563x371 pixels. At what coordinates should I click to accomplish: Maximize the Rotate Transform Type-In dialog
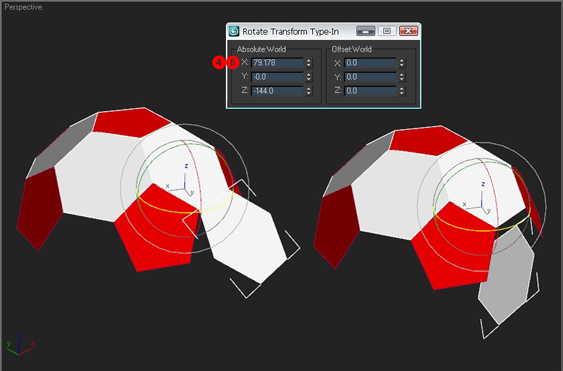pyautogui.click(x=387, y=31)
